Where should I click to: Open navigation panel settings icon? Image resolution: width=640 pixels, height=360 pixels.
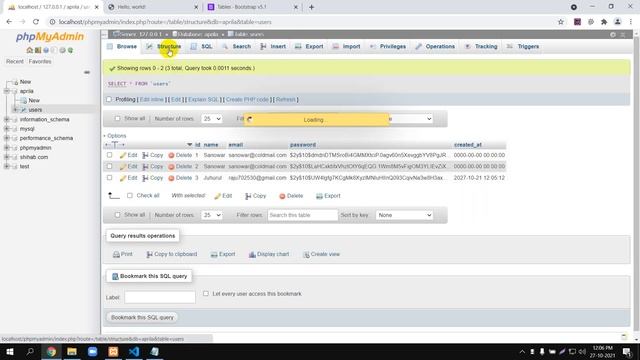[62, 50]
